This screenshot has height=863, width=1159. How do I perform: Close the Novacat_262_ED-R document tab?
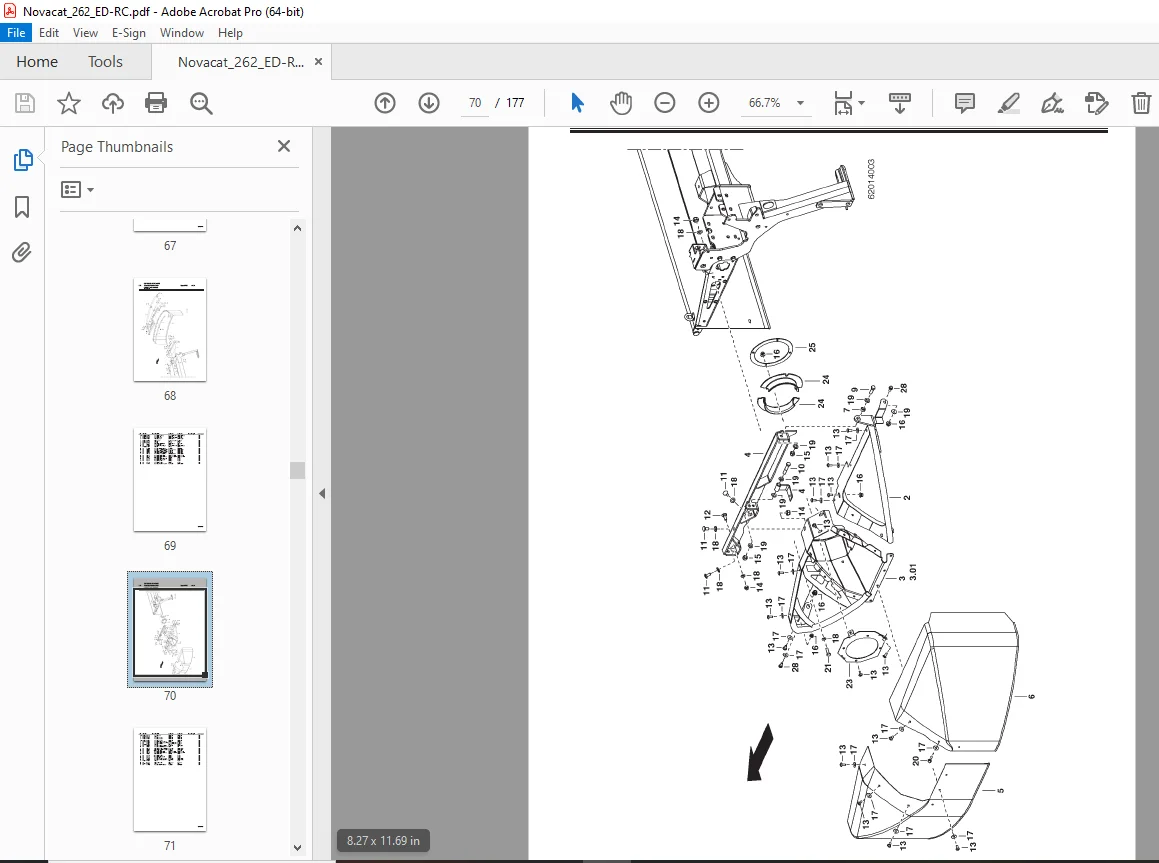[319, 62]
